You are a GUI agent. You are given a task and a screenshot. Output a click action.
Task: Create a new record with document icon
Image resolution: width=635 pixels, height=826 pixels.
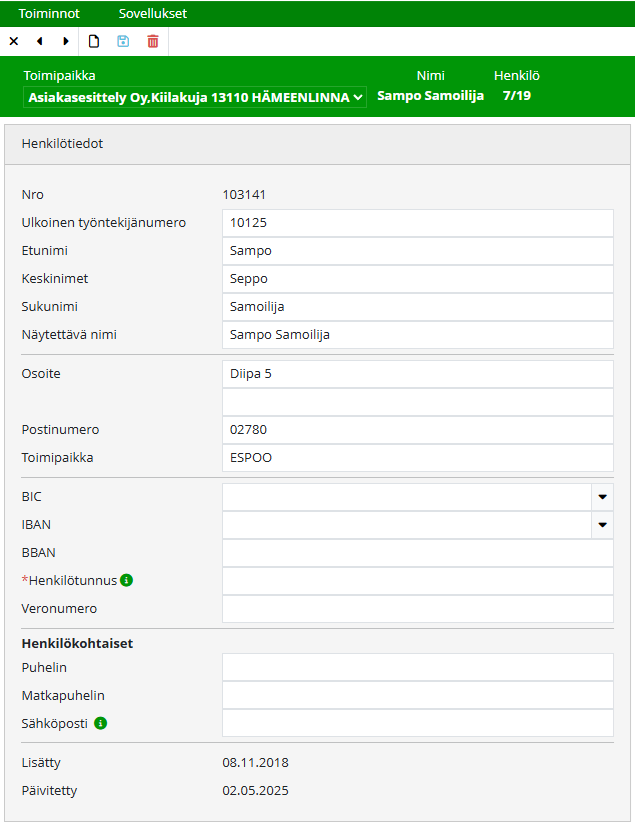[x=94, y=41]
